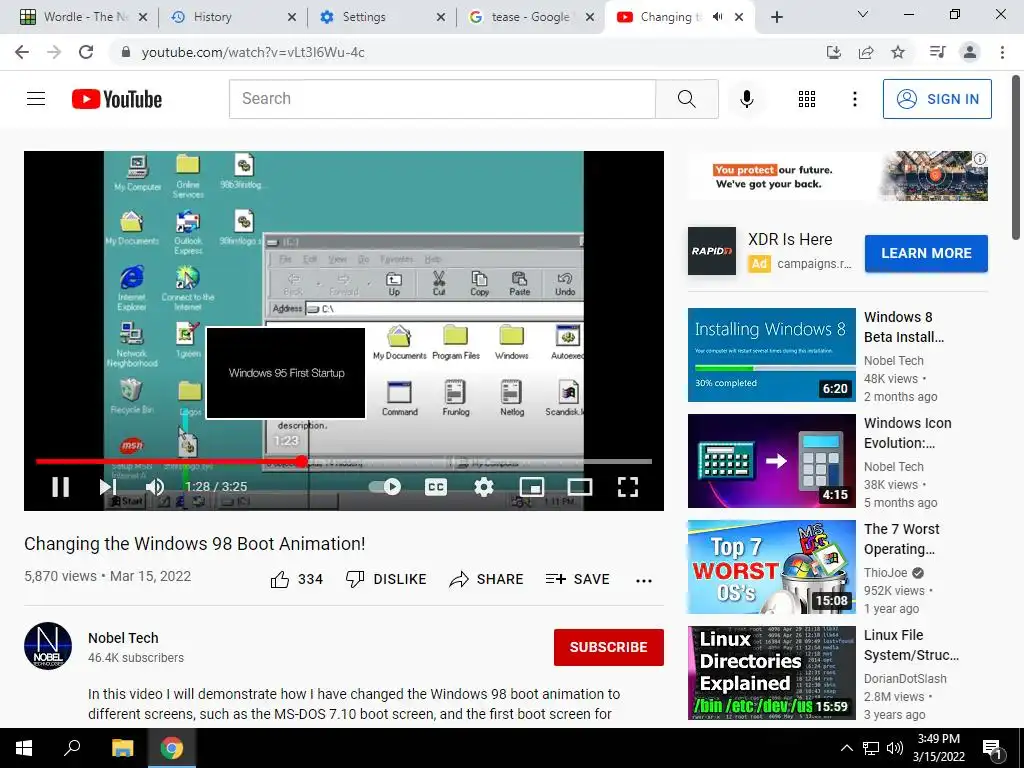
Task: Open Top 7 Worst OS's thumbnail
Action: [x=771, y=567]
